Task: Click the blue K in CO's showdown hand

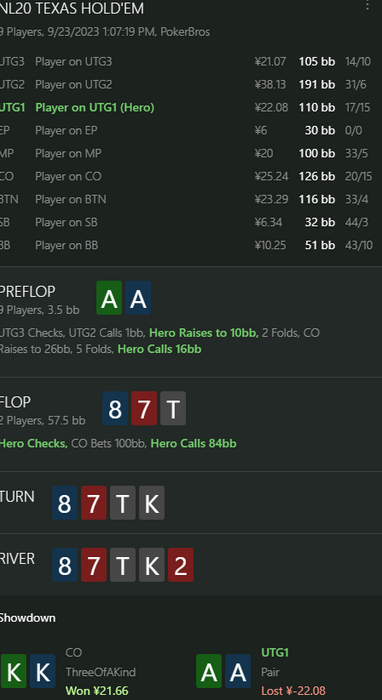Action: click(43, 671)
